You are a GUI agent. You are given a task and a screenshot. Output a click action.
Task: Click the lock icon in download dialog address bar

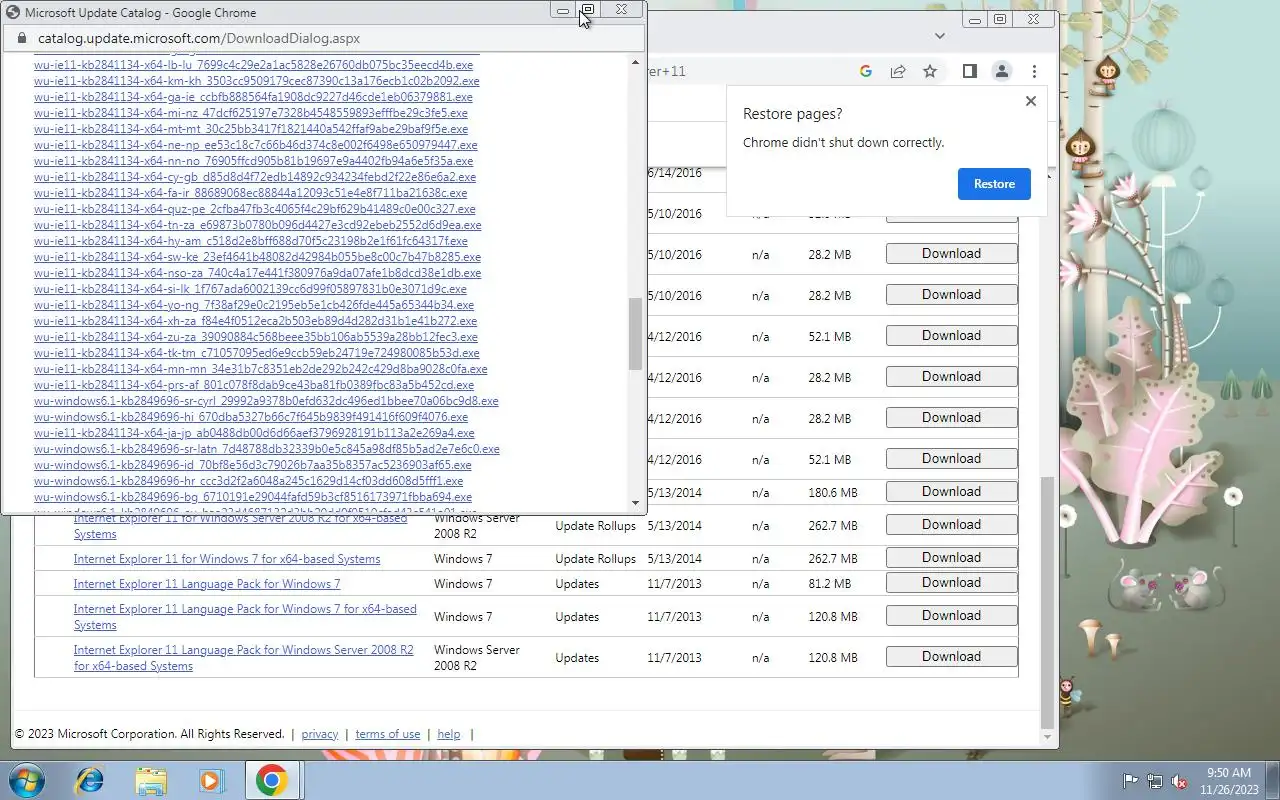[22, 39]
